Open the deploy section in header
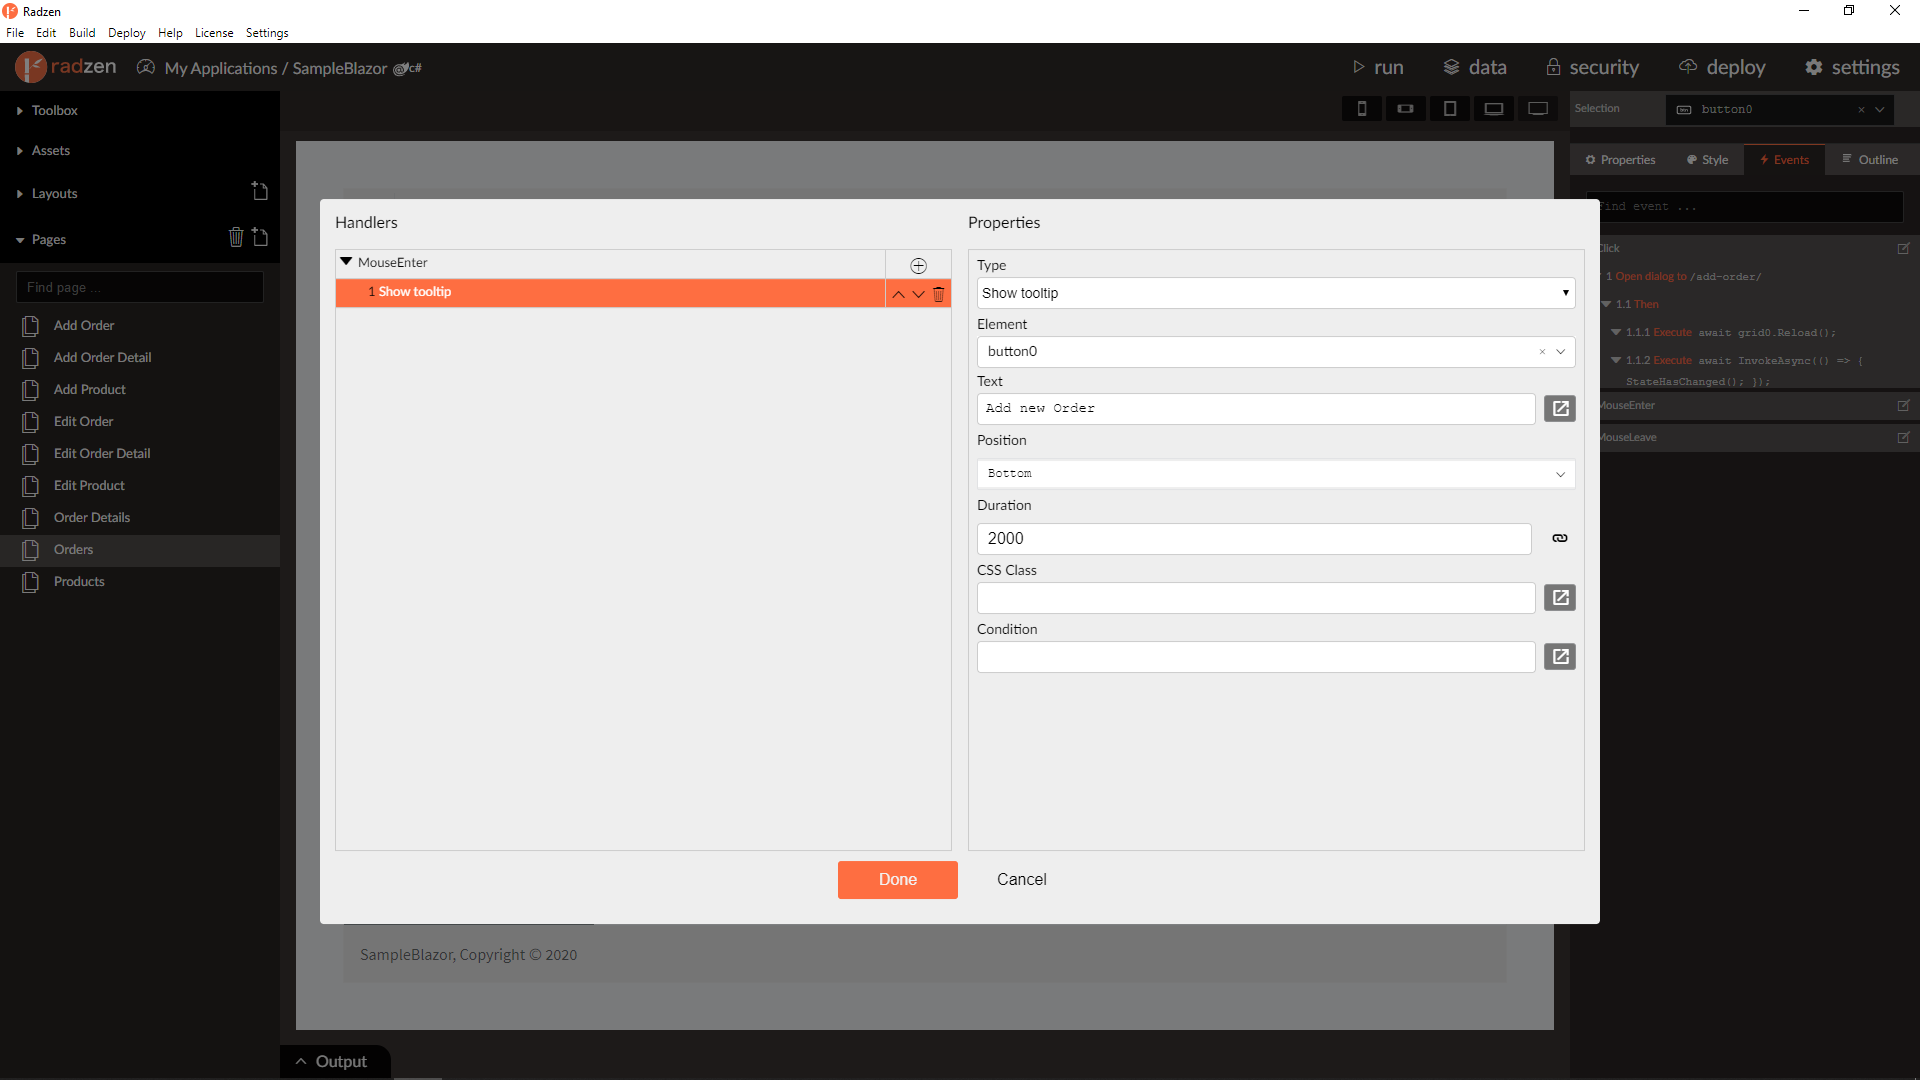Image resolution: width=1920 pixels, height=1080 pixels. coord(1722,67)
